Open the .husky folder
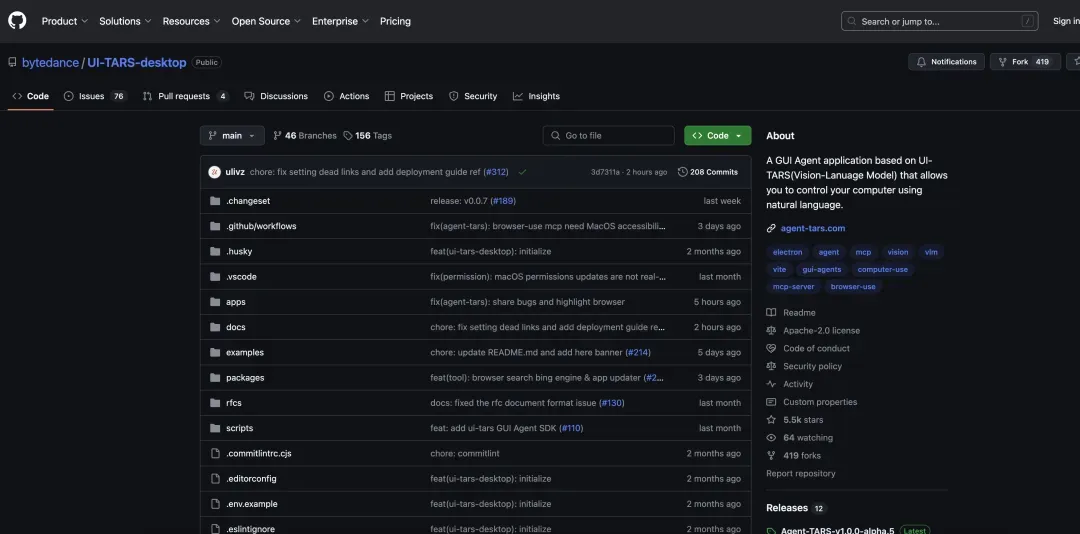 239,251
